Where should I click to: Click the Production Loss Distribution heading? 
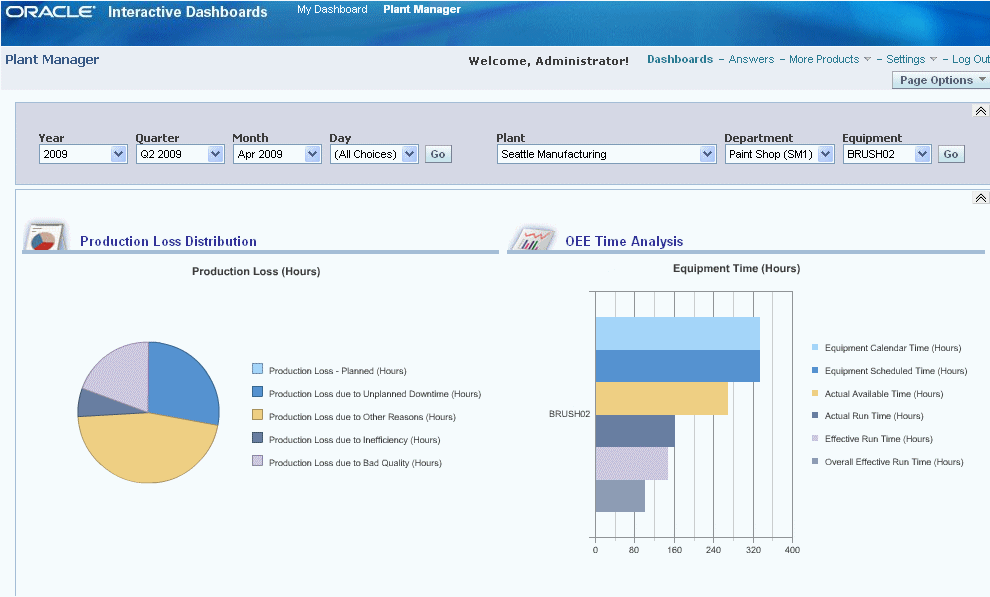coord(169,241)
